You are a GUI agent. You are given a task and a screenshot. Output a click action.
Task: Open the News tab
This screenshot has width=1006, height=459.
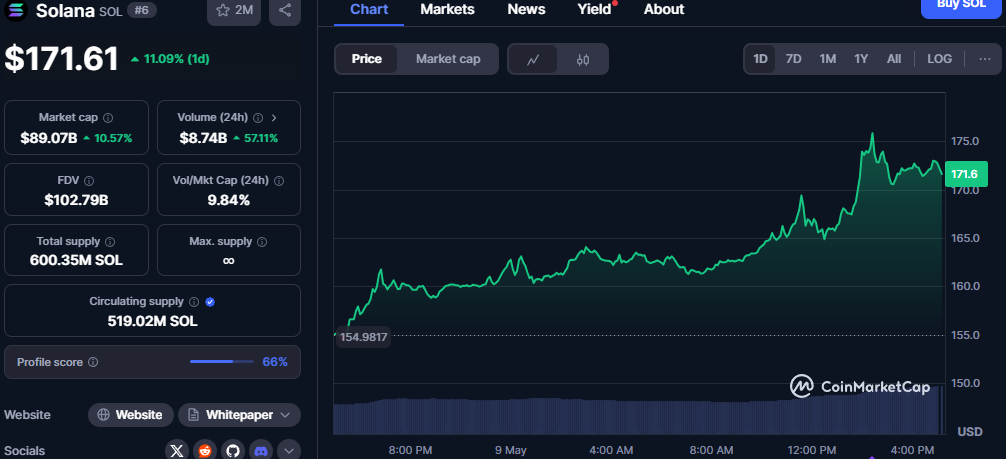pyautogui.click(x=526, y=10)
